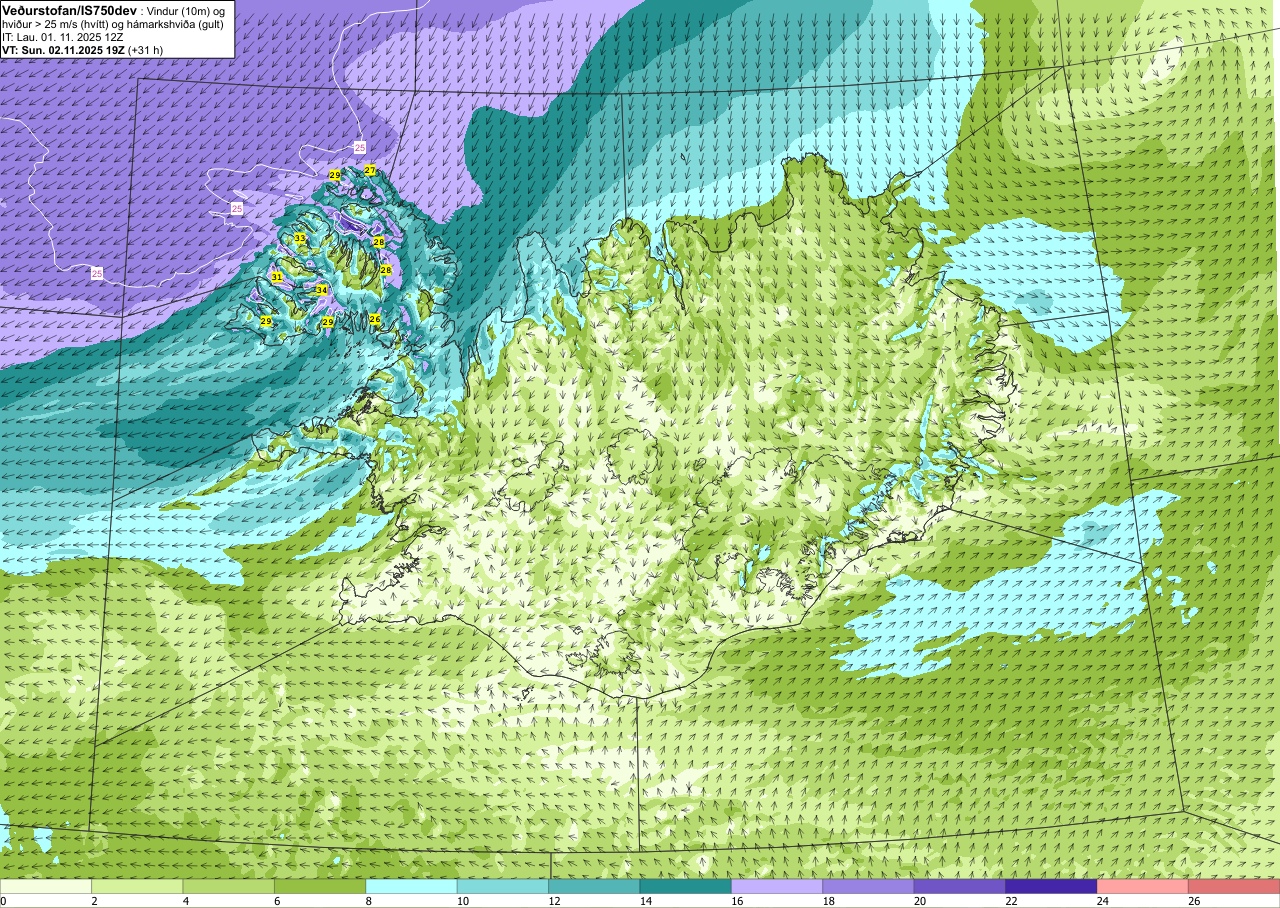Pick the aqua 10–12 m/s legend swatch
Screen dimensions: 1280x908
(x=503, y=887)
